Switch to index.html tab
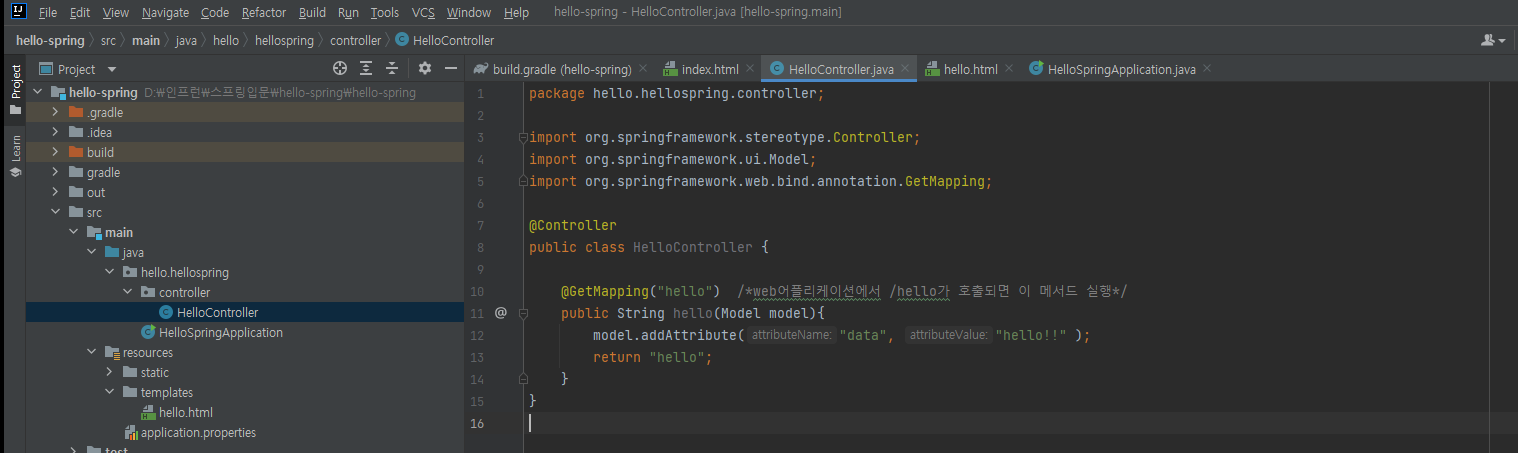This screenshot has width=1518, height=453. click(709, 69)
